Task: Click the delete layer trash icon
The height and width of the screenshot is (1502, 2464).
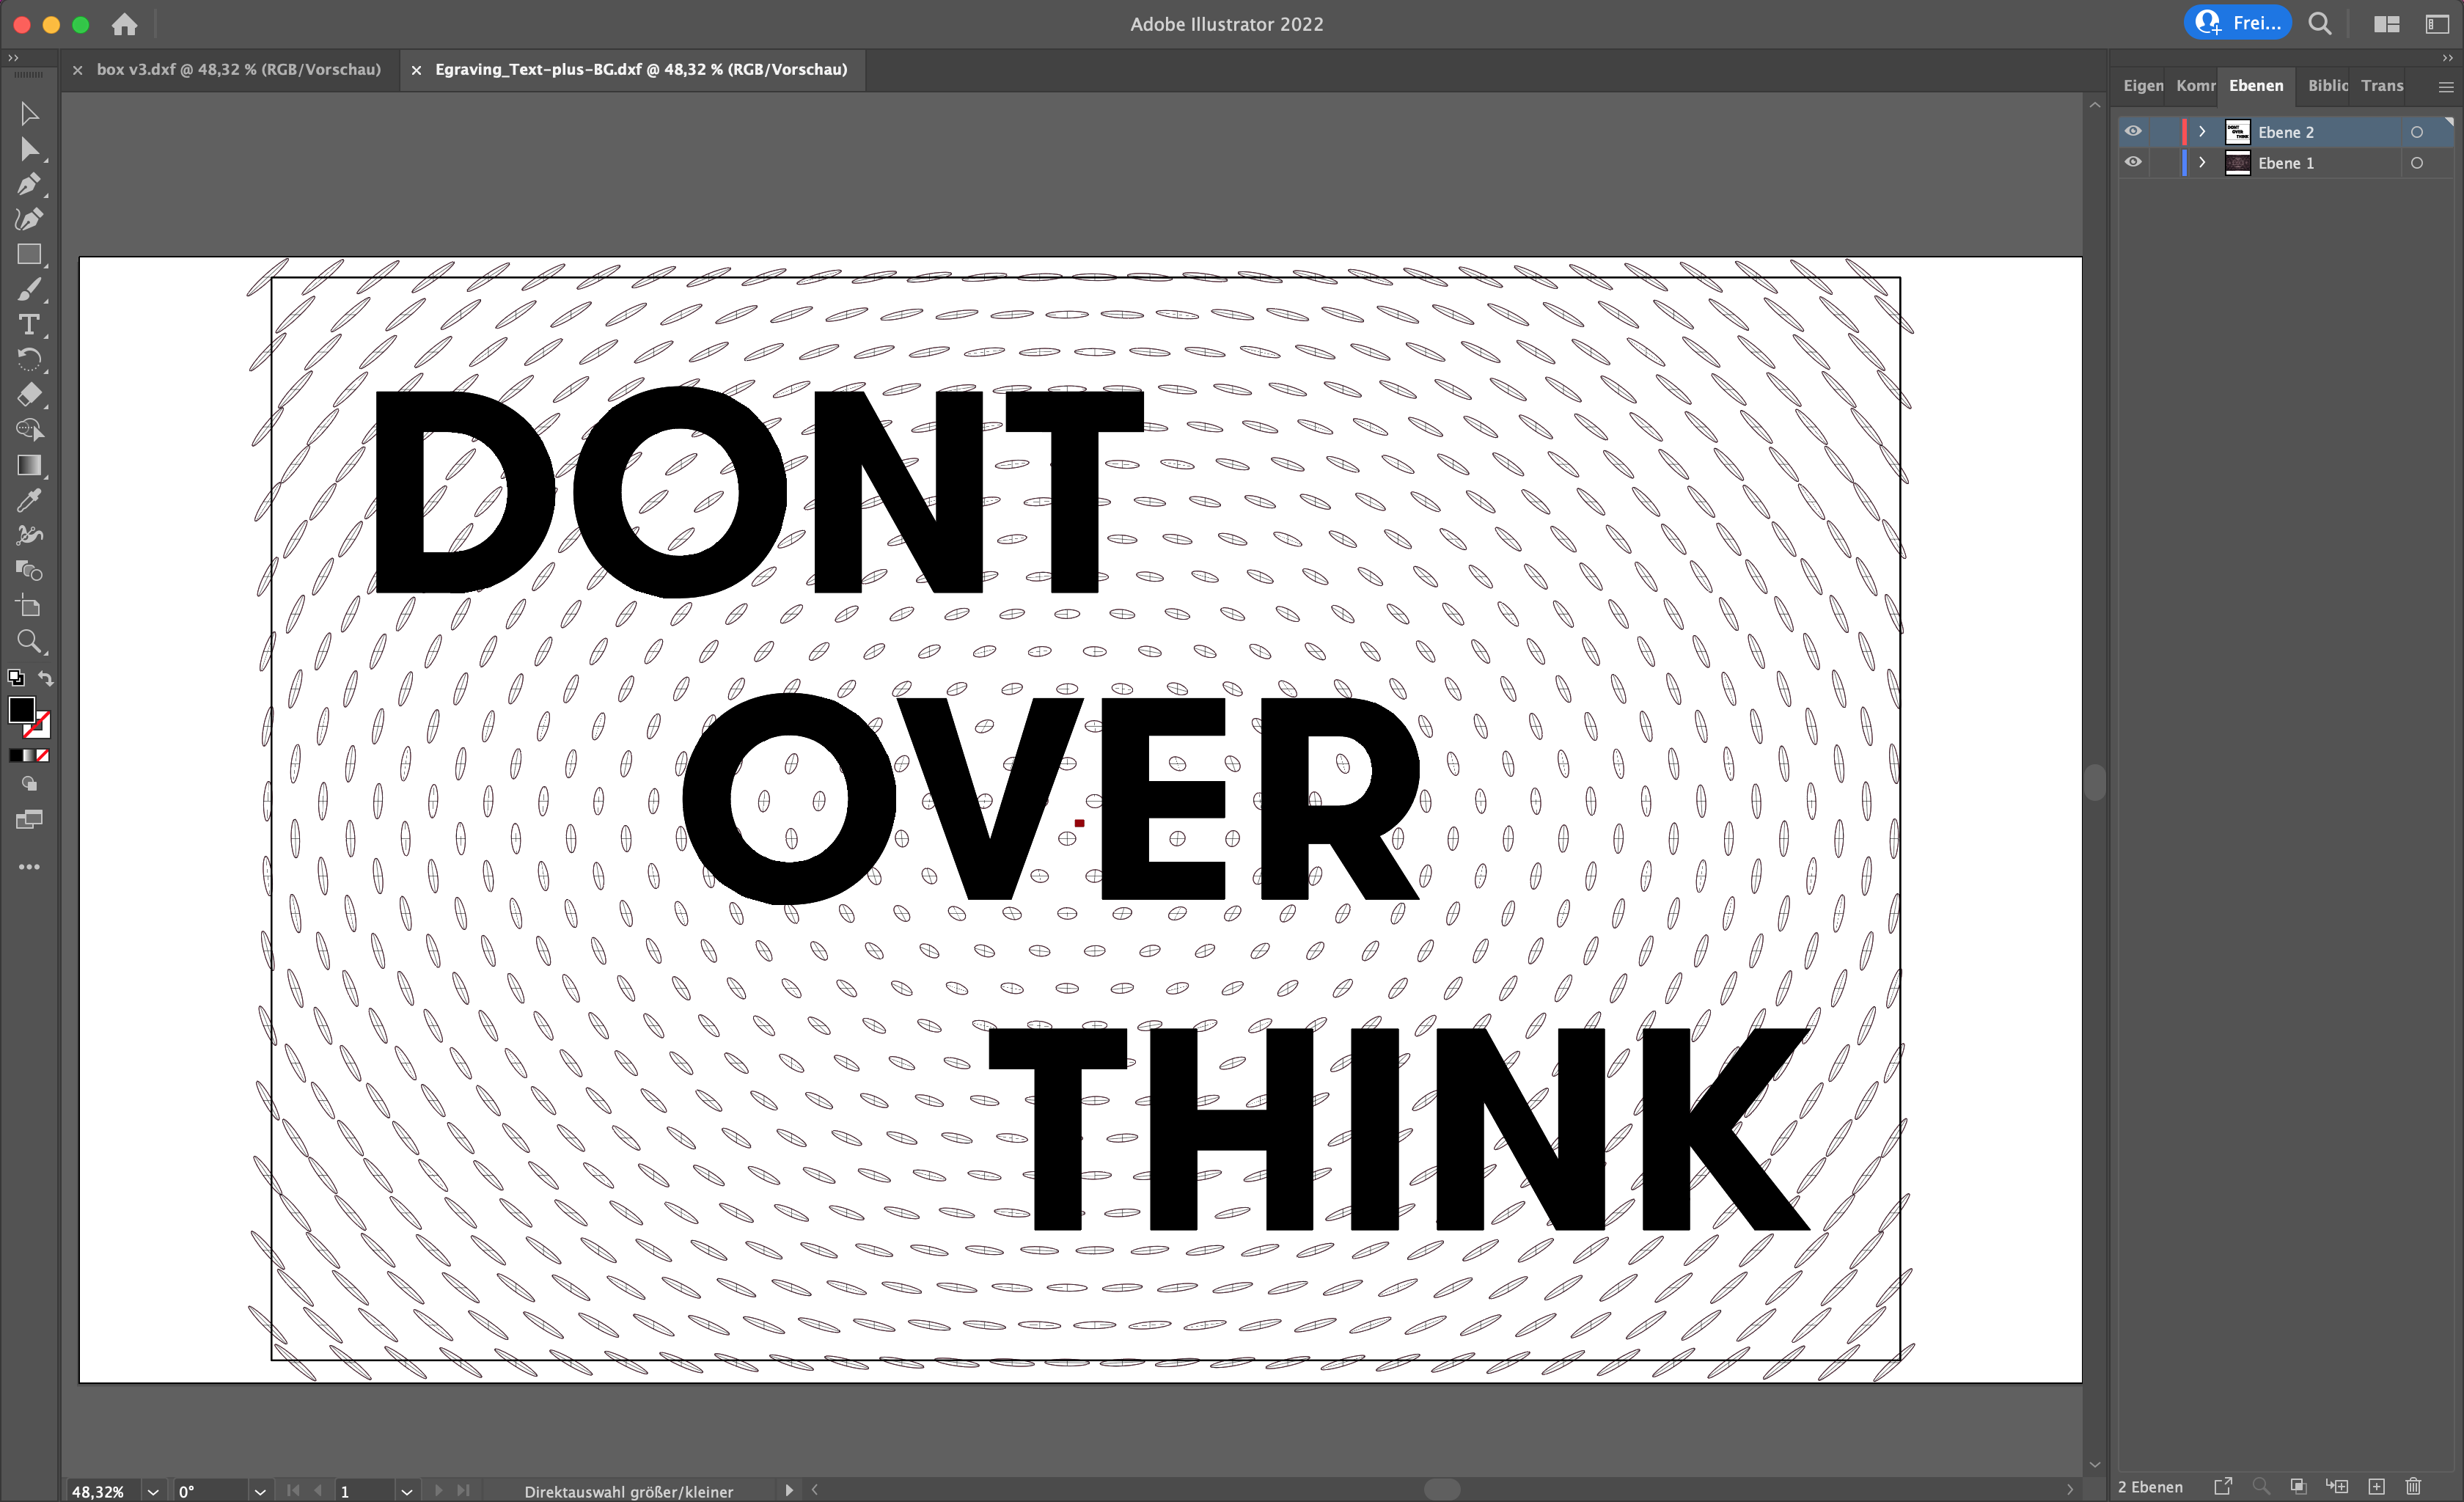Action: tap(2413, 1487)
